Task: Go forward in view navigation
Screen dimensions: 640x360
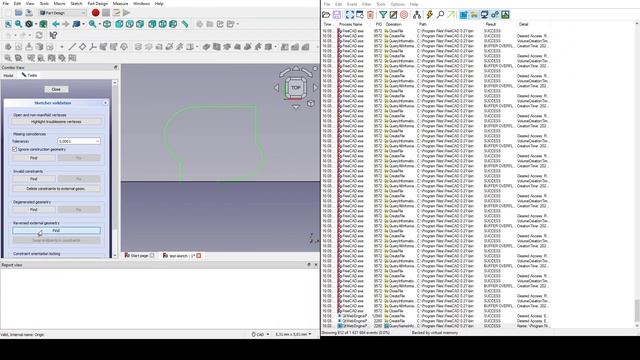Action: [x=65, y=24]
